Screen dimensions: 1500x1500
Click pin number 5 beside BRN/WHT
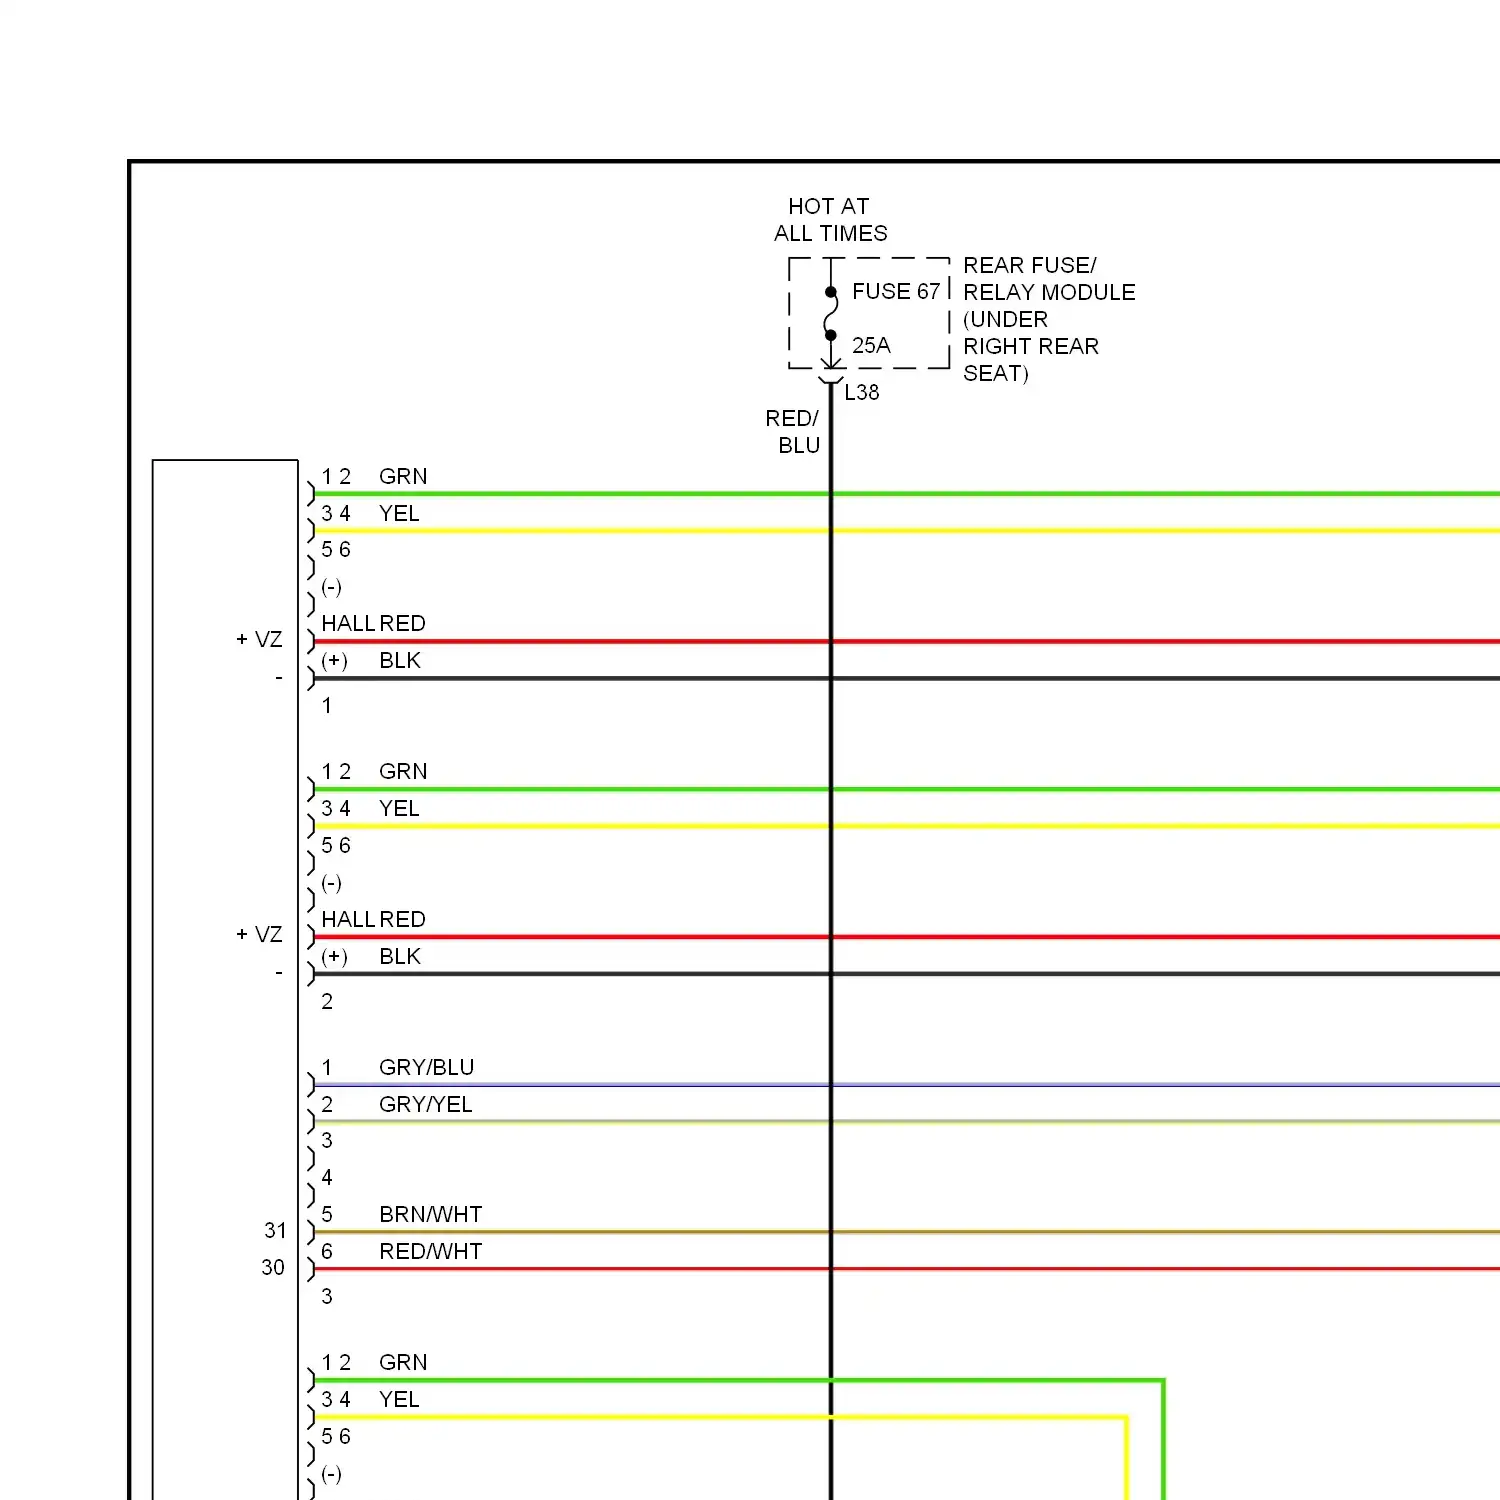(x=327, y=1215)
